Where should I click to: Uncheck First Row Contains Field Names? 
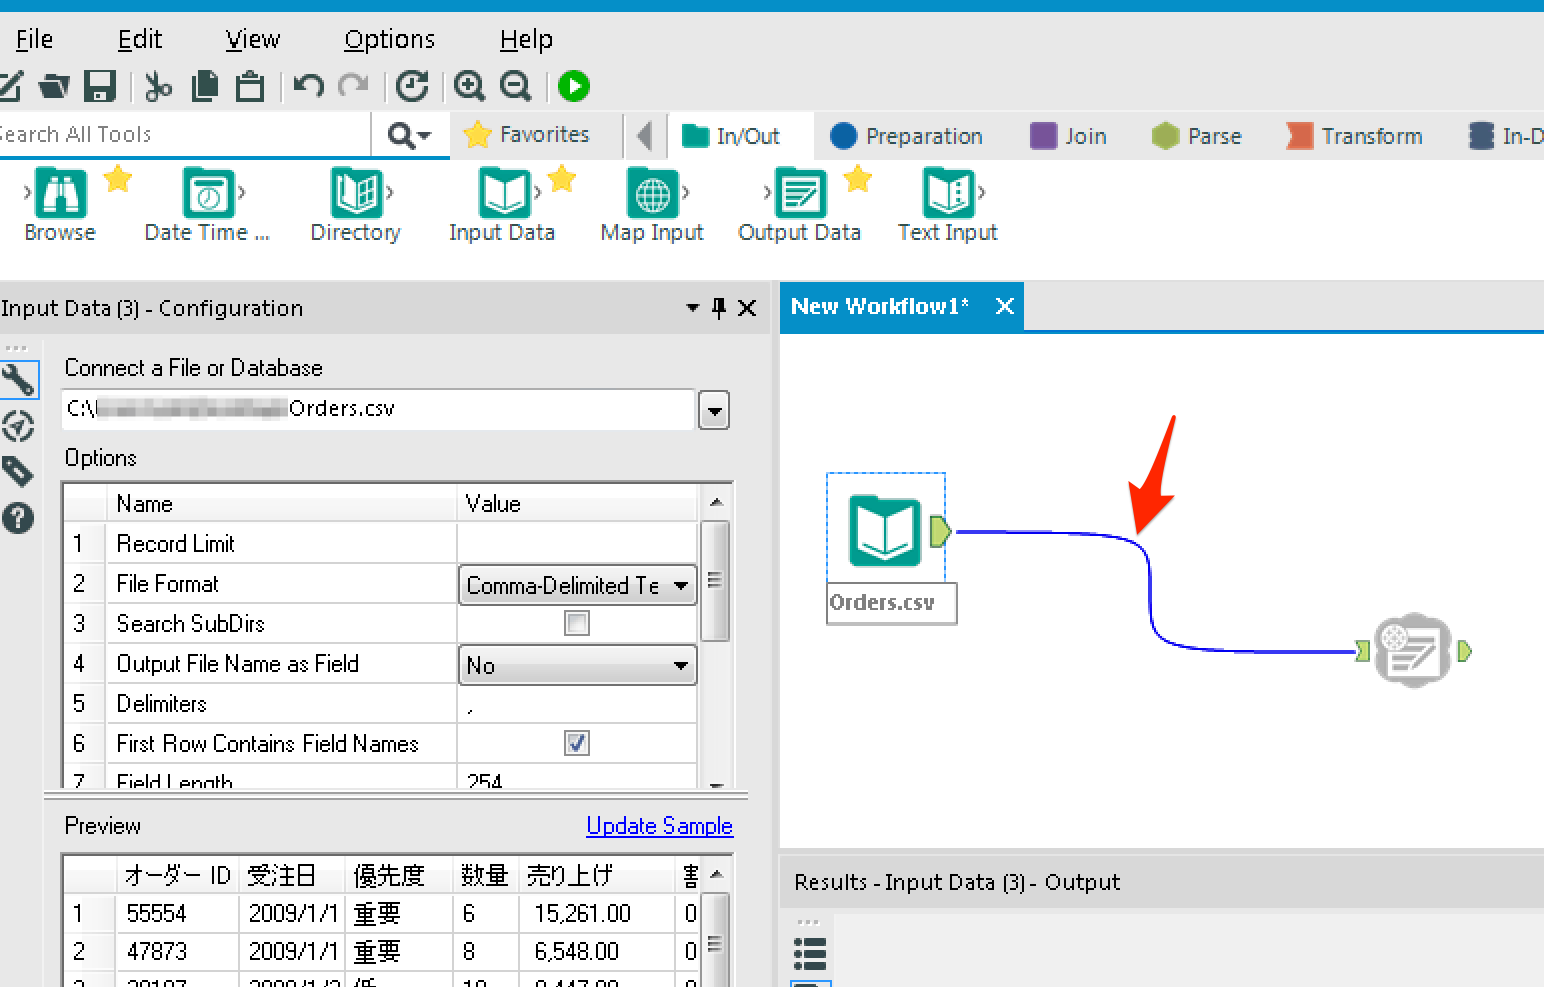point(577,743)
